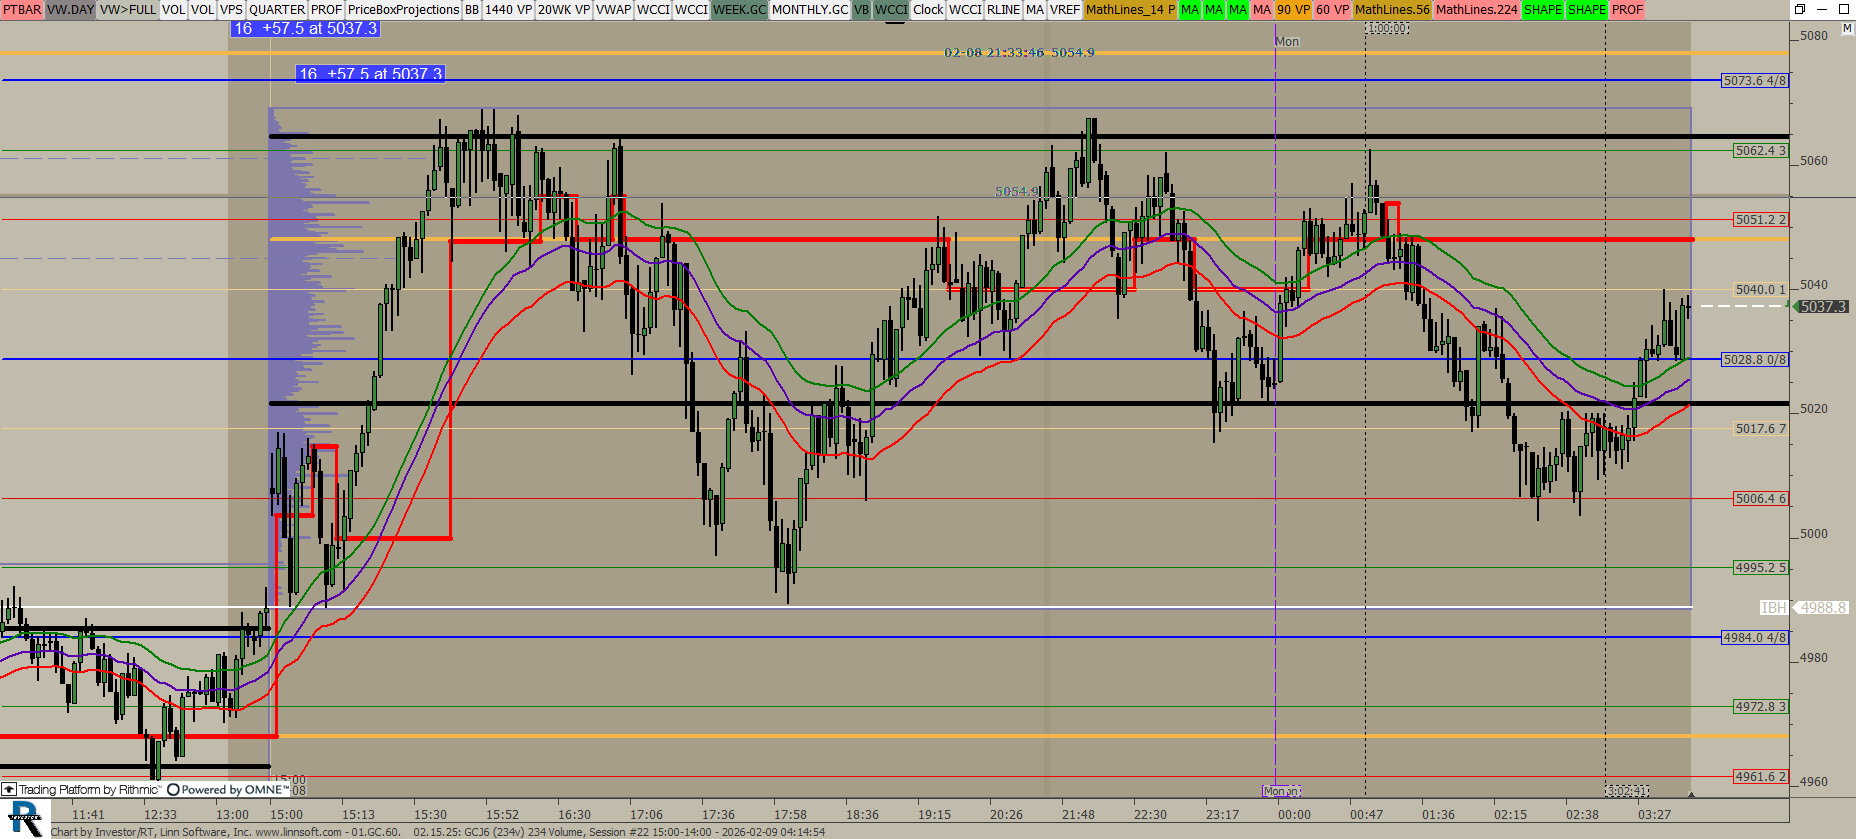Click the Rithmic icon beside 'Trading Platform'
Image resolution: width=1856 pixels, height=839 pixels.
tap(9, 790)
